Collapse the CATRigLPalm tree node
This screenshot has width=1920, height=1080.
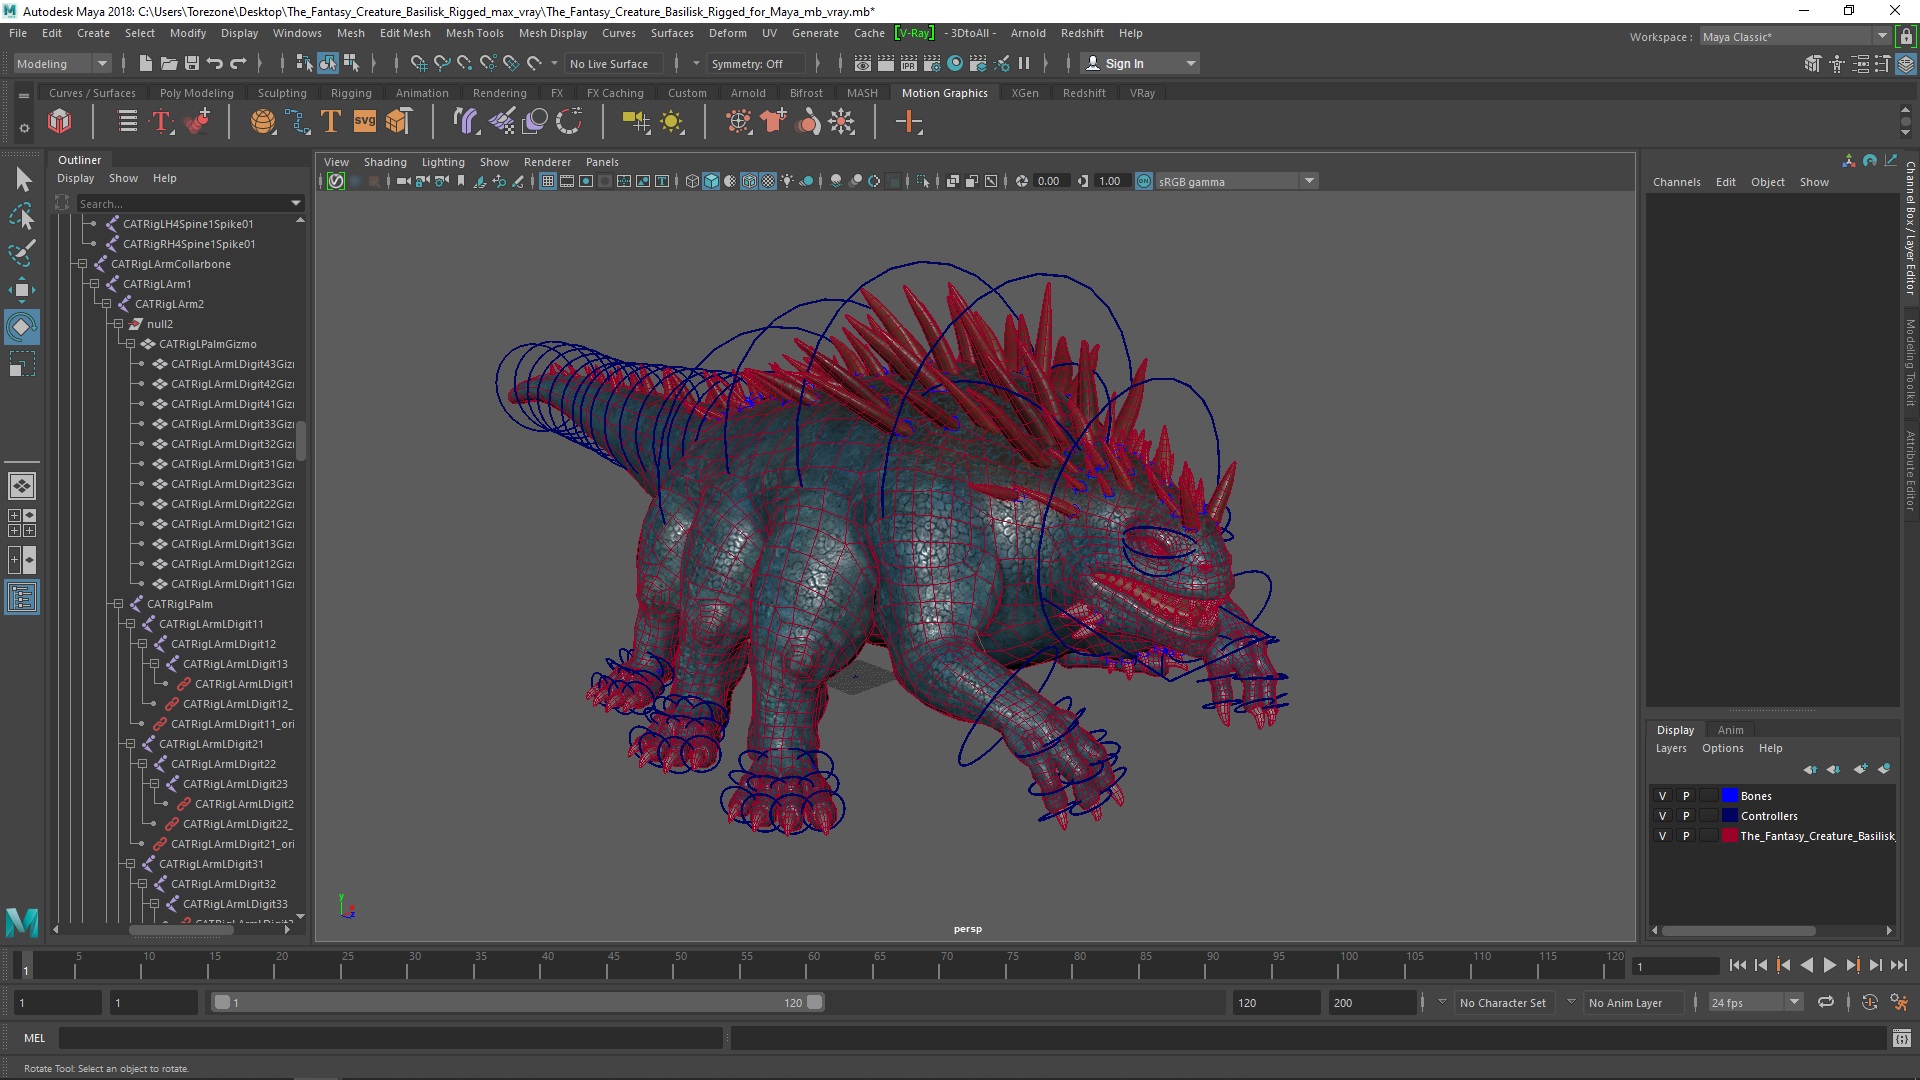coord(118,604)
